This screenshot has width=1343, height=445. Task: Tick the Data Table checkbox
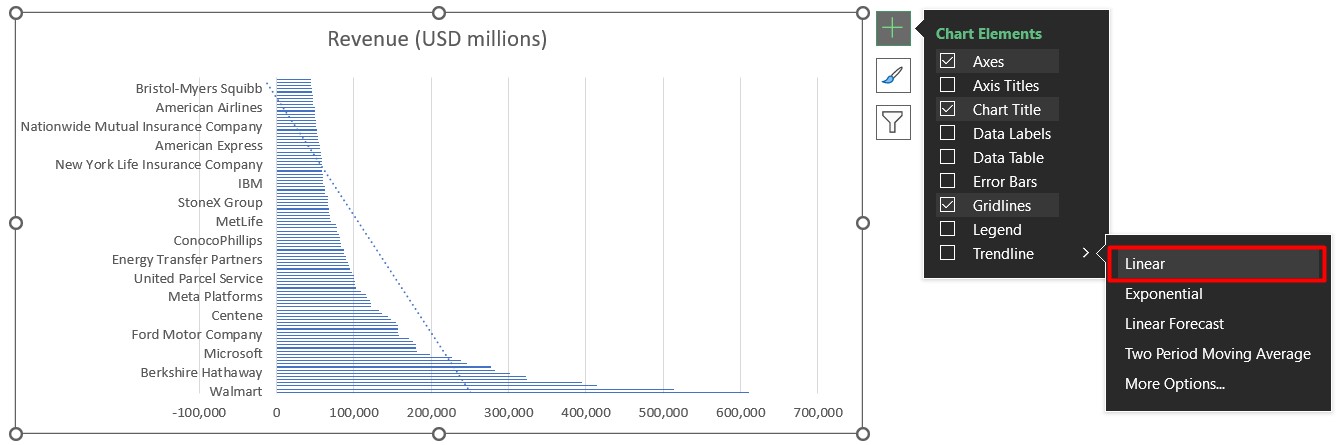[x=947, y=157]
